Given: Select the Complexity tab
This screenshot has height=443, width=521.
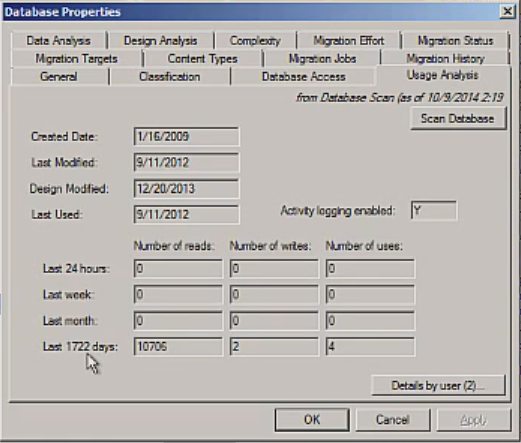Looking at the screenshot, I should [x=255, y=41].
